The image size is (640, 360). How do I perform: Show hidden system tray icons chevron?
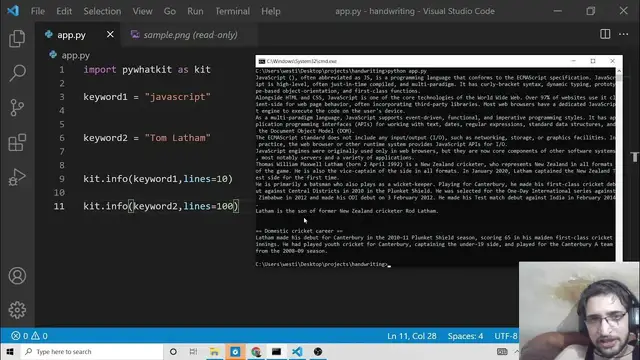516,351
